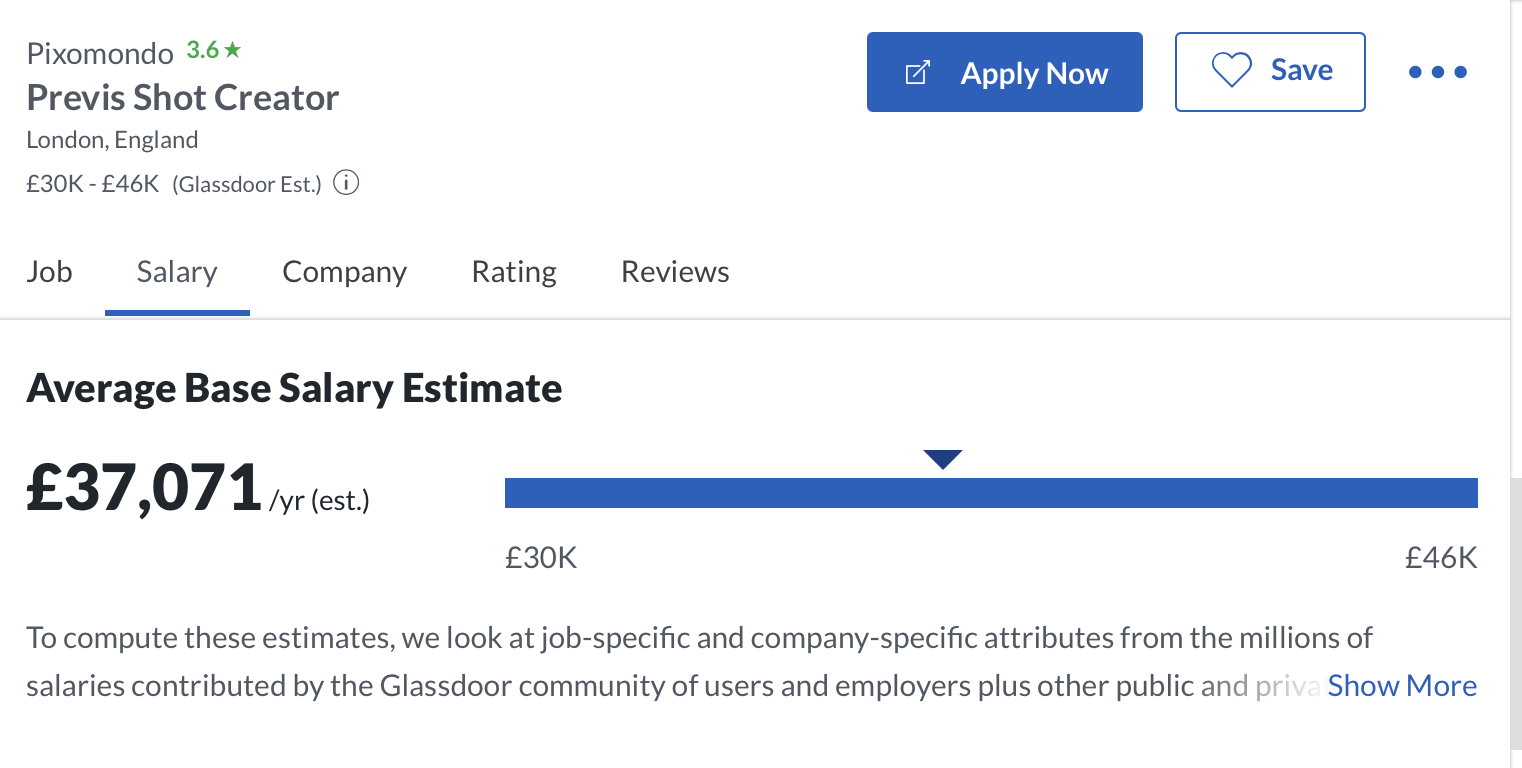The width and height of the screenshot is (1522, 768).
Task: Click the Previs Shot Creator job title
Action: (x=183, y=98)
